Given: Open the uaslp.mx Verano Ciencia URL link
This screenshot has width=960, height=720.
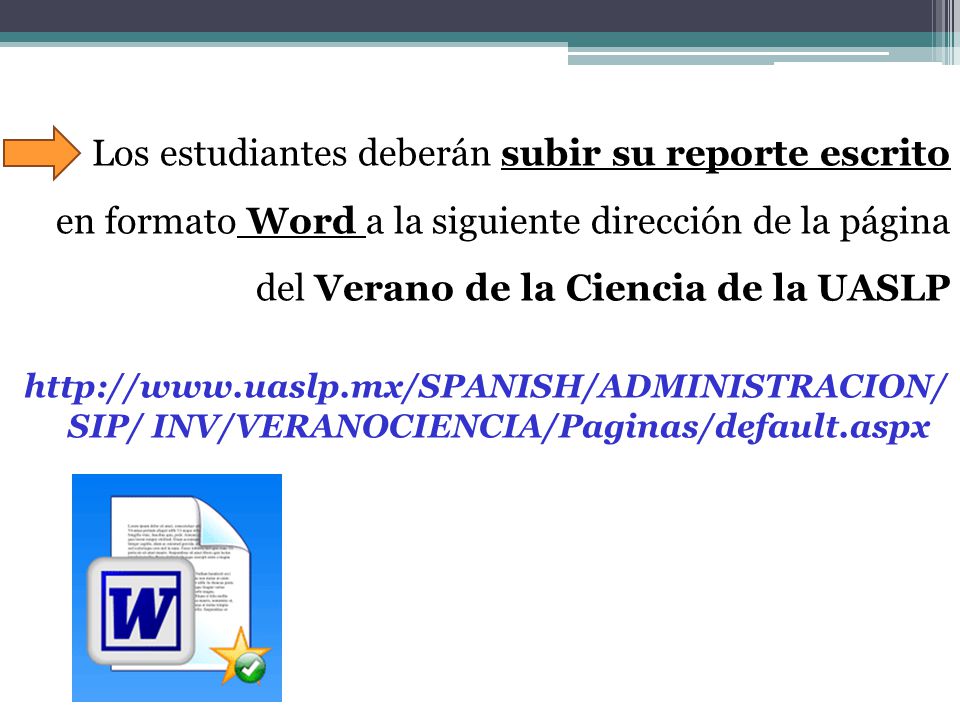Looking at the screenshot, I should (x=486, y=407).
